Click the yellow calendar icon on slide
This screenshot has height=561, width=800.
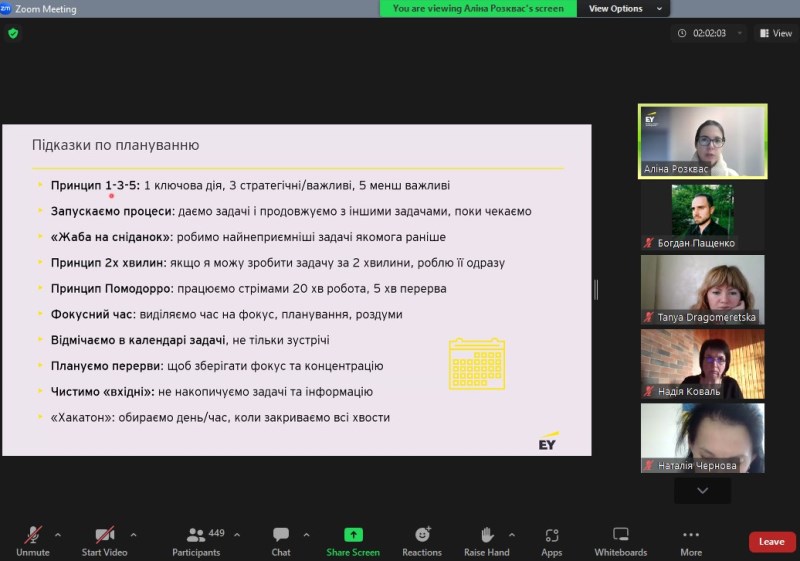[477, 364]
